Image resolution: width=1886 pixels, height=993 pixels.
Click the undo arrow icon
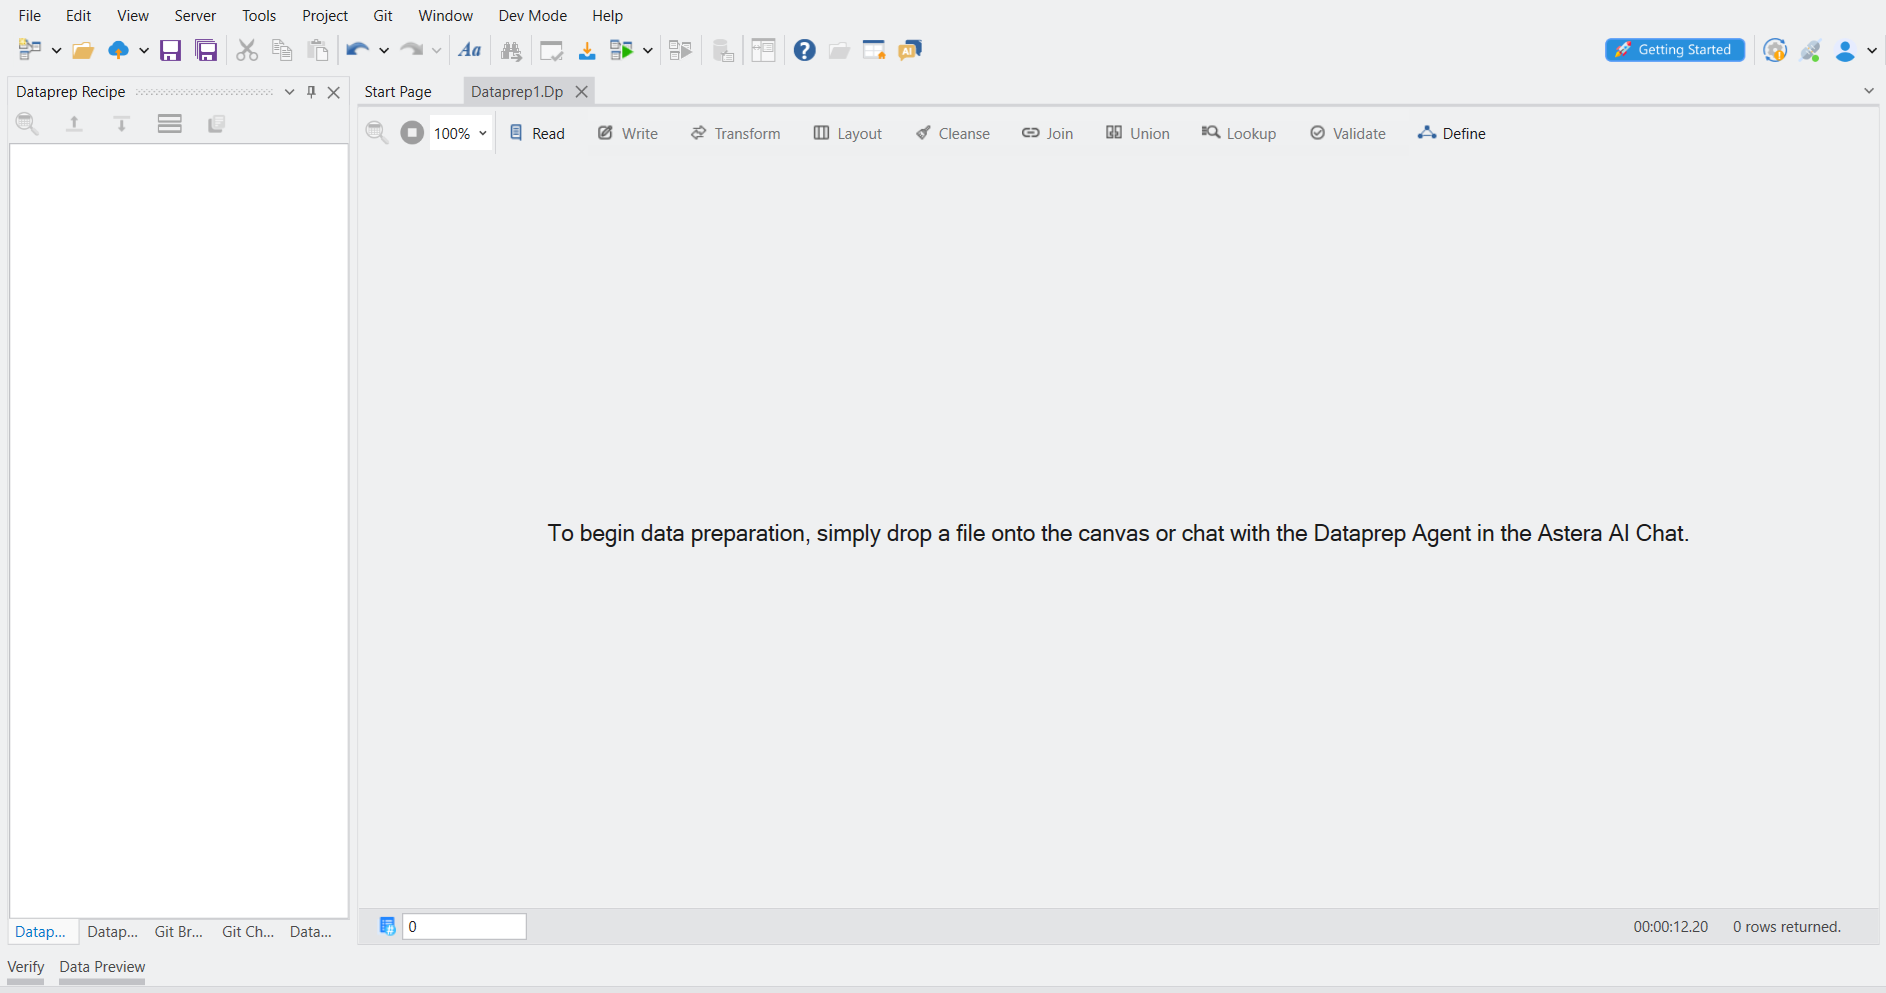(357, 51)
